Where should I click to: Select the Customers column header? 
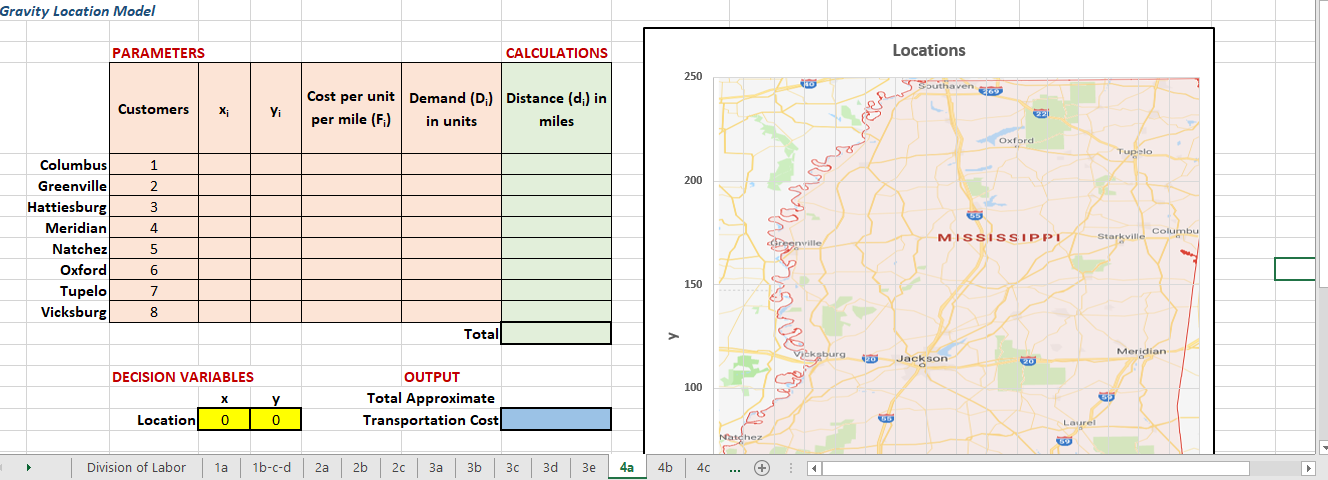pyautogui.click(x=153, y=109)
